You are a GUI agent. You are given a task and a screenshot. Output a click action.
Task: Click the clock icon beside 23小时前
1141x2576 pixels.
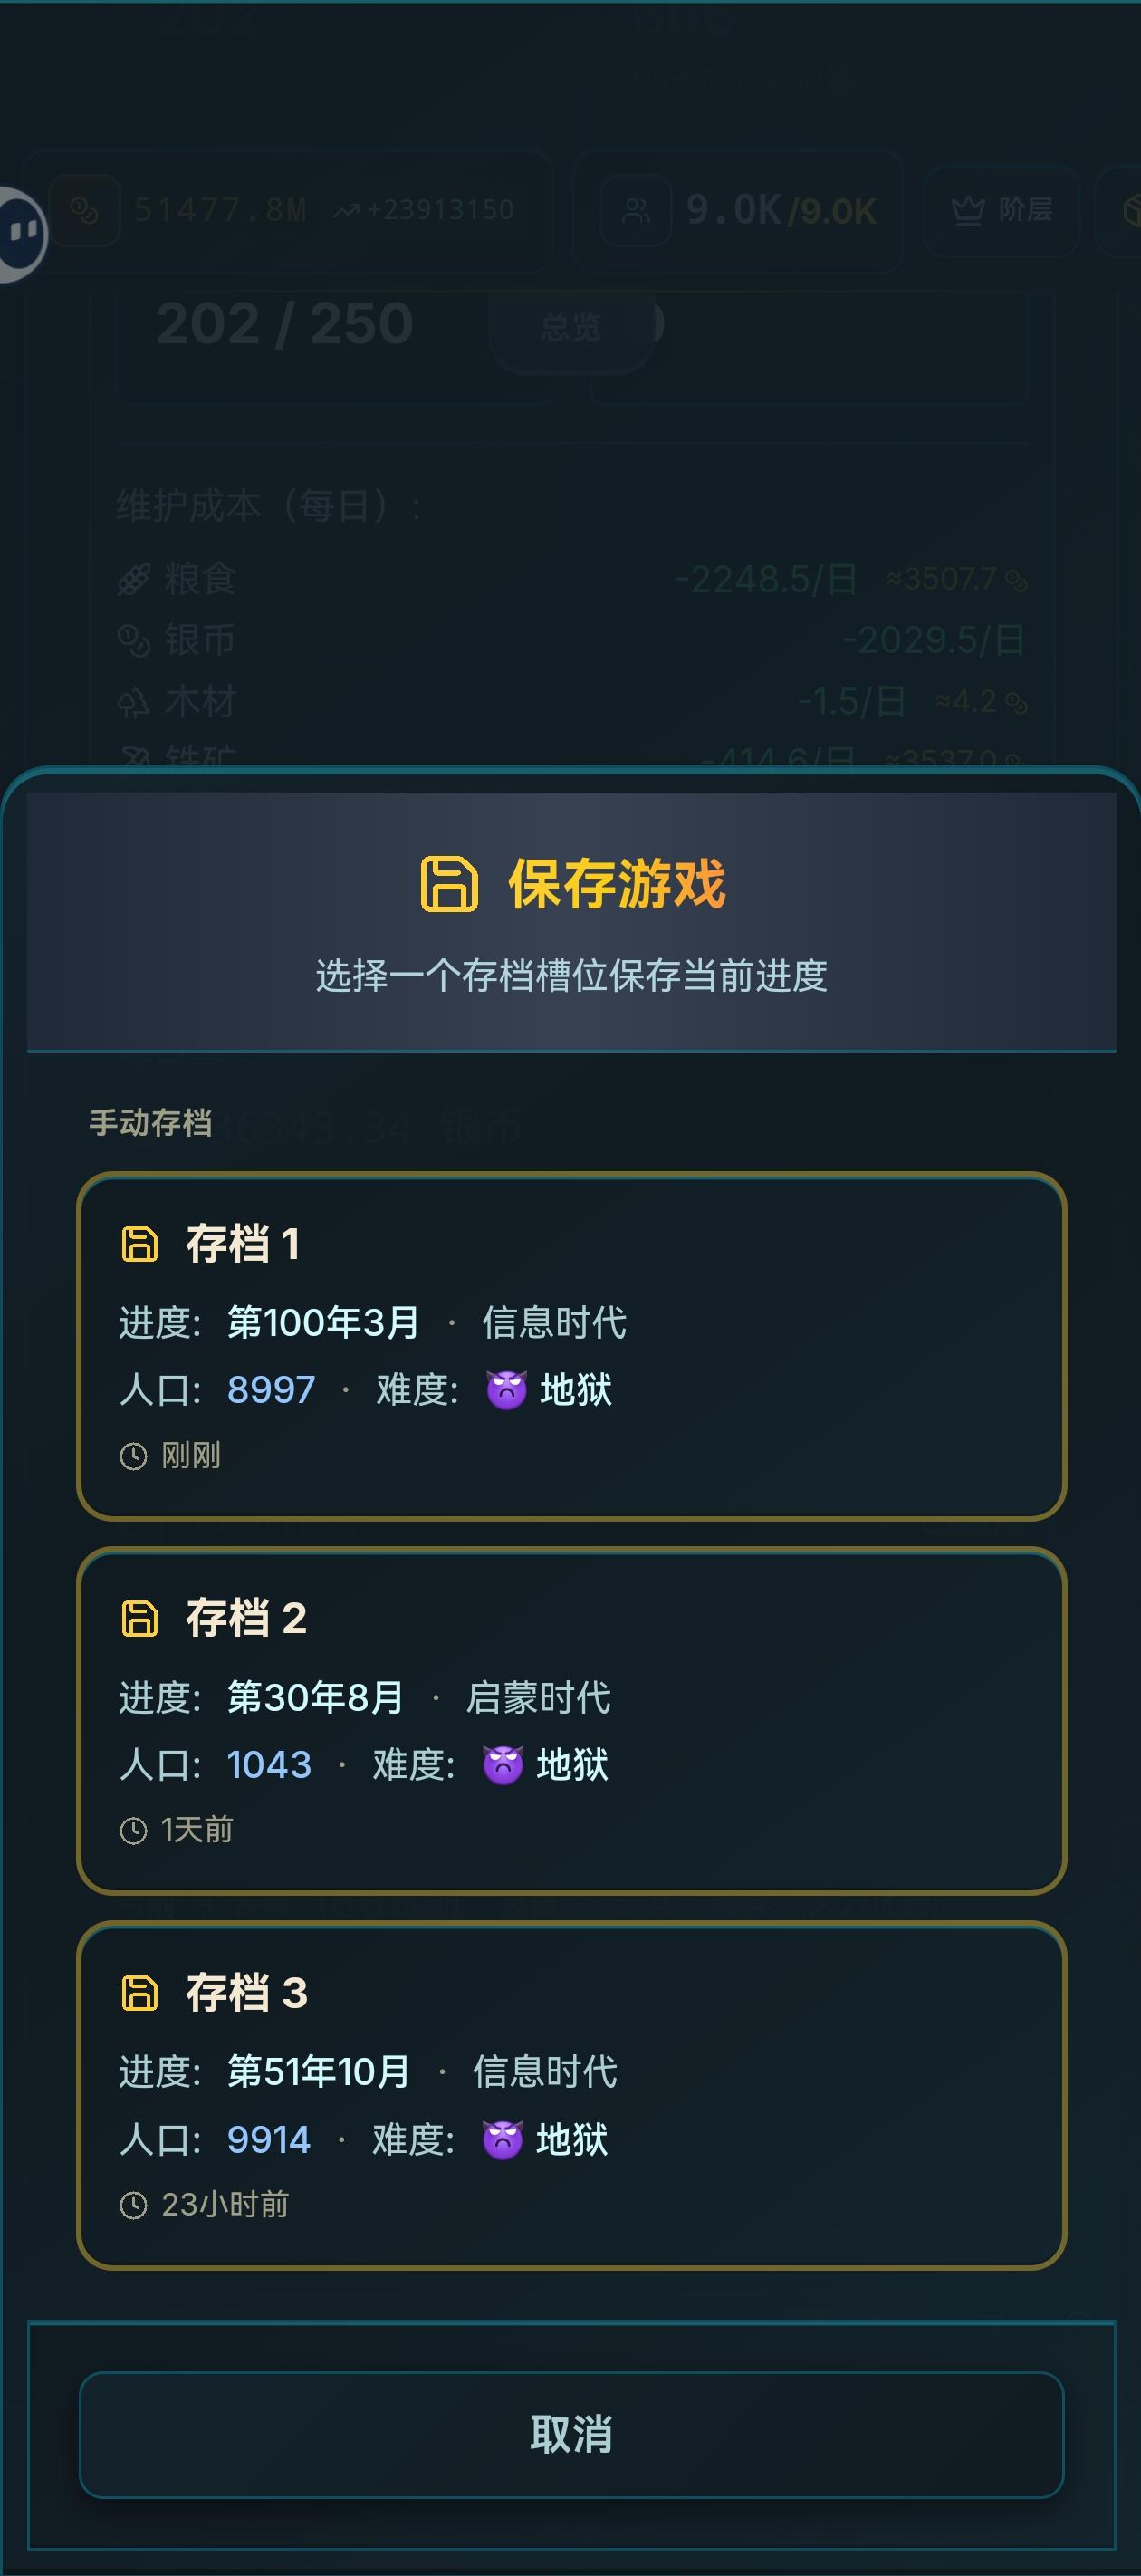pyautogui.click(x=133, y=2205)
